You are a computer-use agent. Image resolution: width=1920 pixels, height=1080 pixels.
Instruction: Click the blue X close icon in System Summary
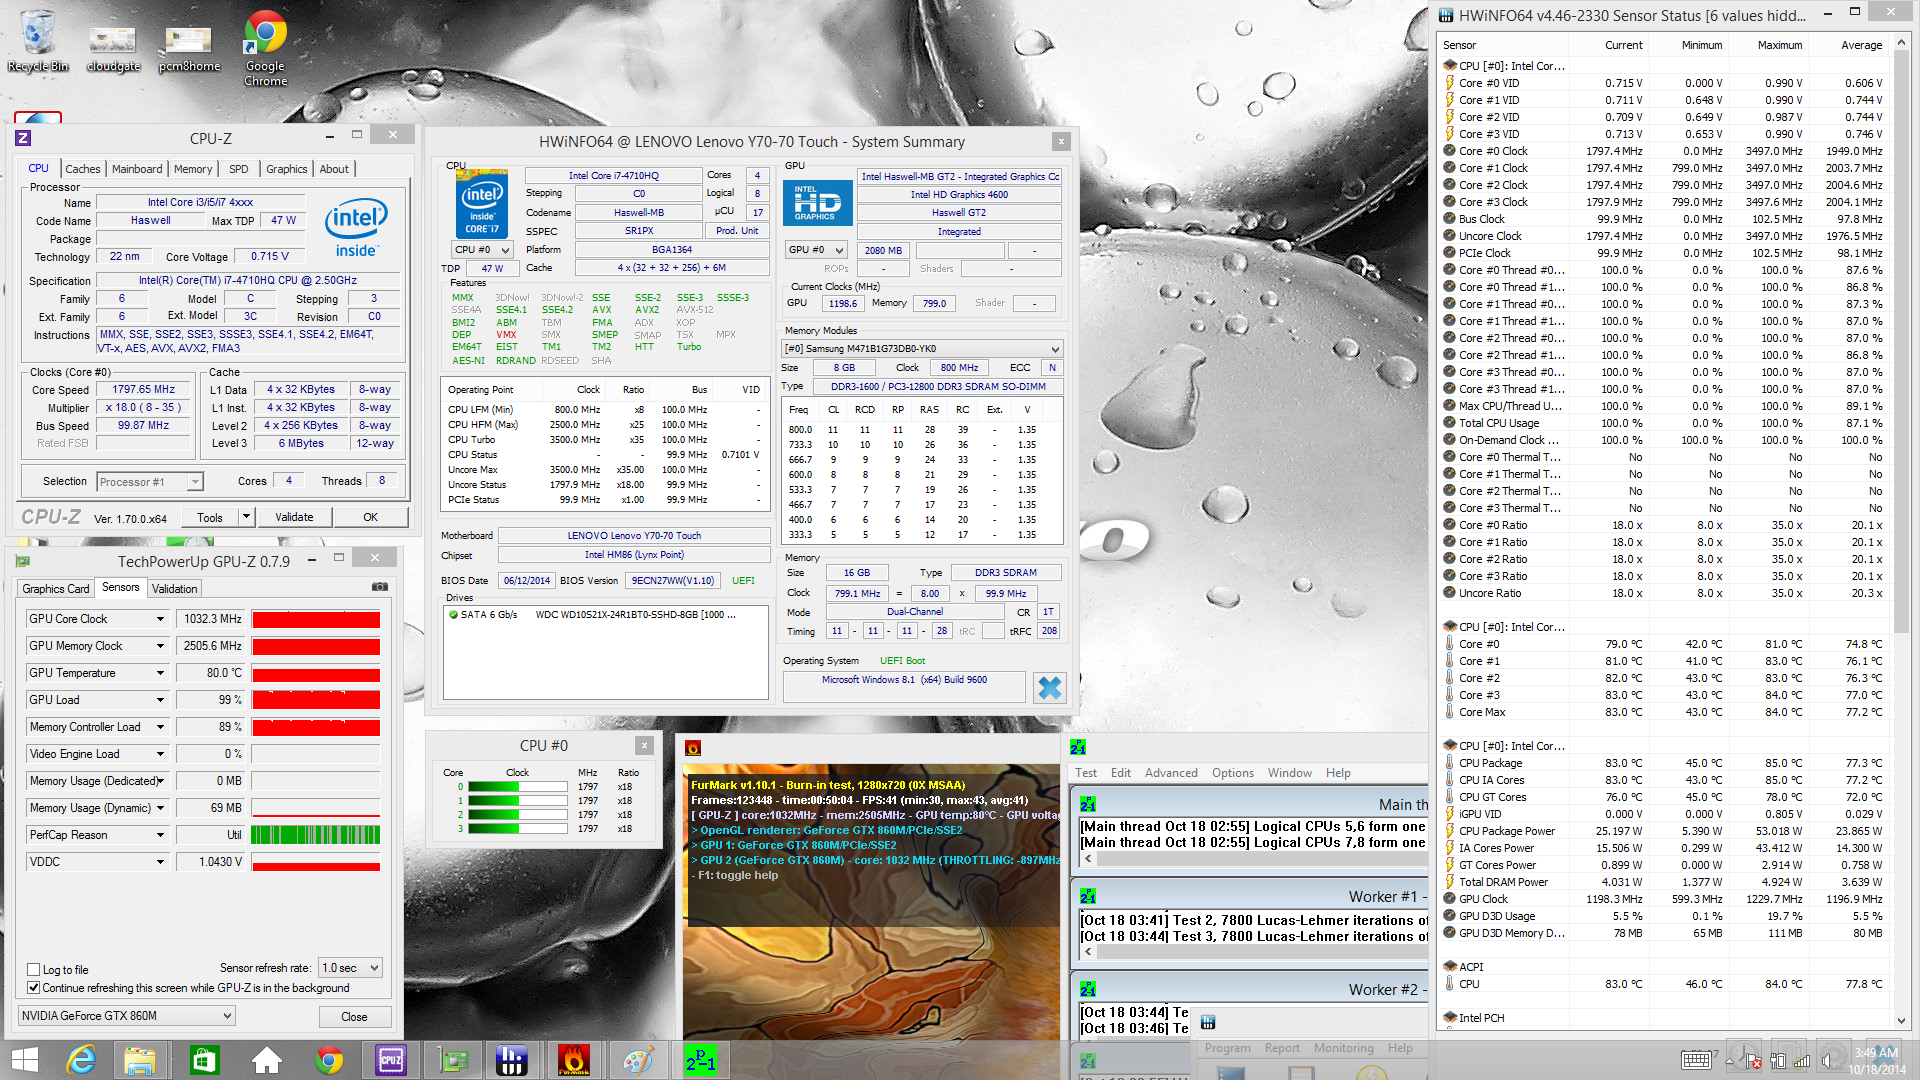pos(1049,688)
